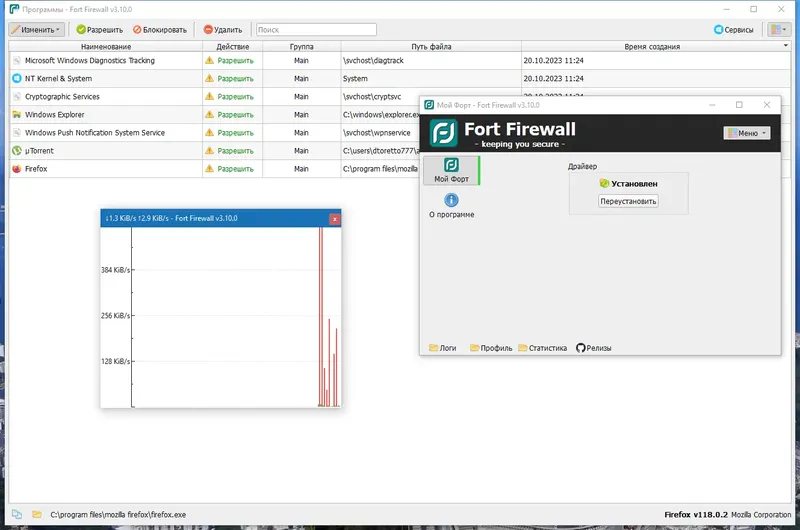Select the µTorrent program name

coord(39,151)
